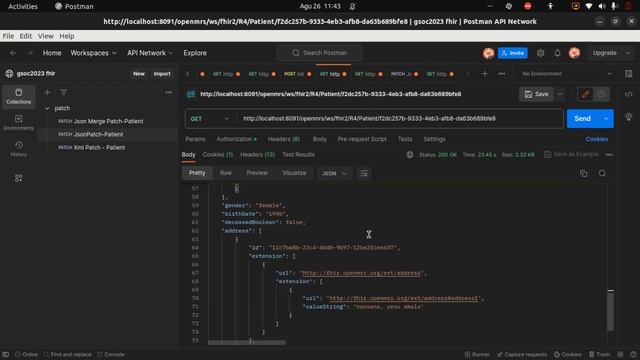Switch to the Headers (8) request tab
This screenshot has width=640, height=360.
[x=284, y=139]
